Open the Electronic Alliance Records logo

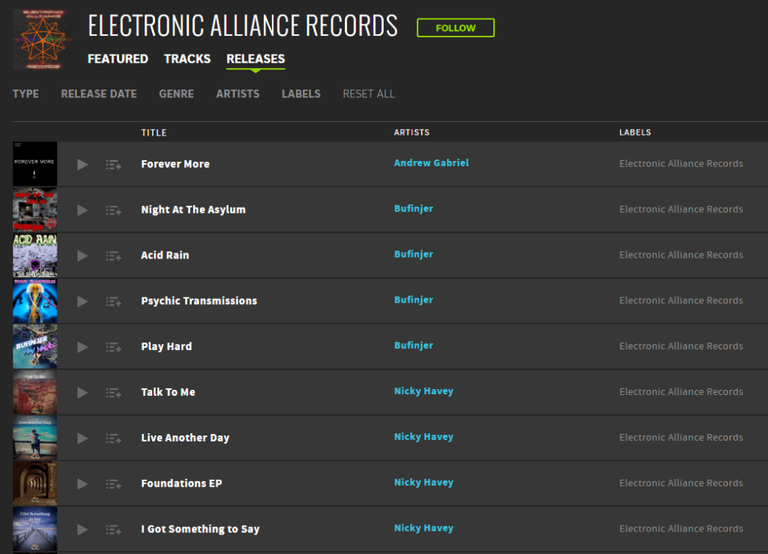tap(43, 39)
